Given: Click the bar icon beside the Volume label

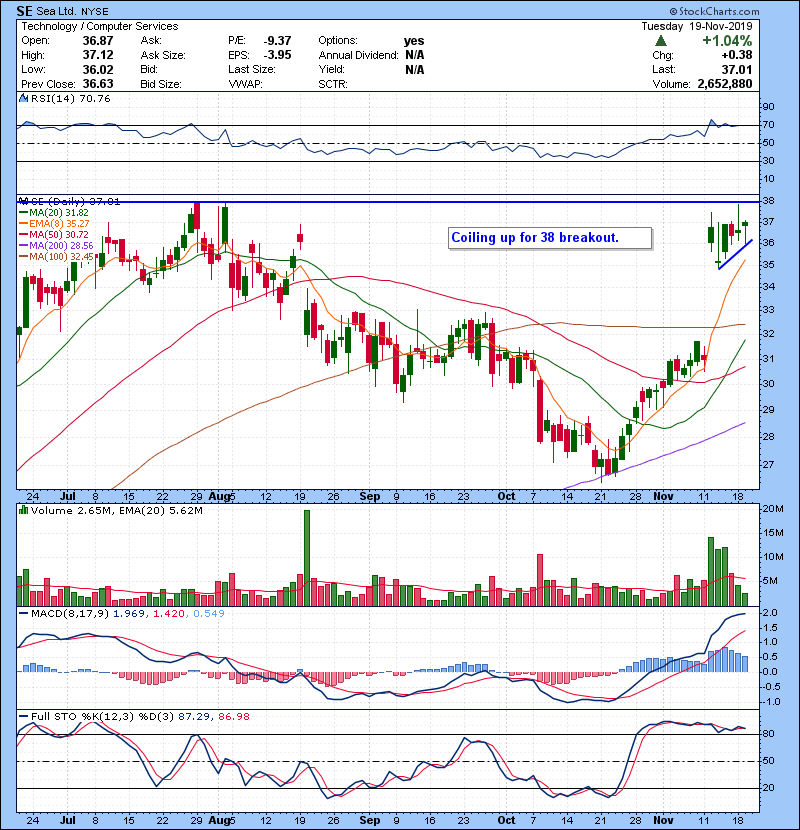Looking at the screenshot, I should point(23,510).
